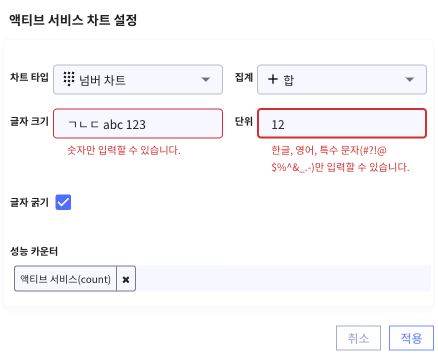This screenshot has height=362, width=438.
Task: Expand the 집계 dropdown arrow
Action: [x=410, y=79]
